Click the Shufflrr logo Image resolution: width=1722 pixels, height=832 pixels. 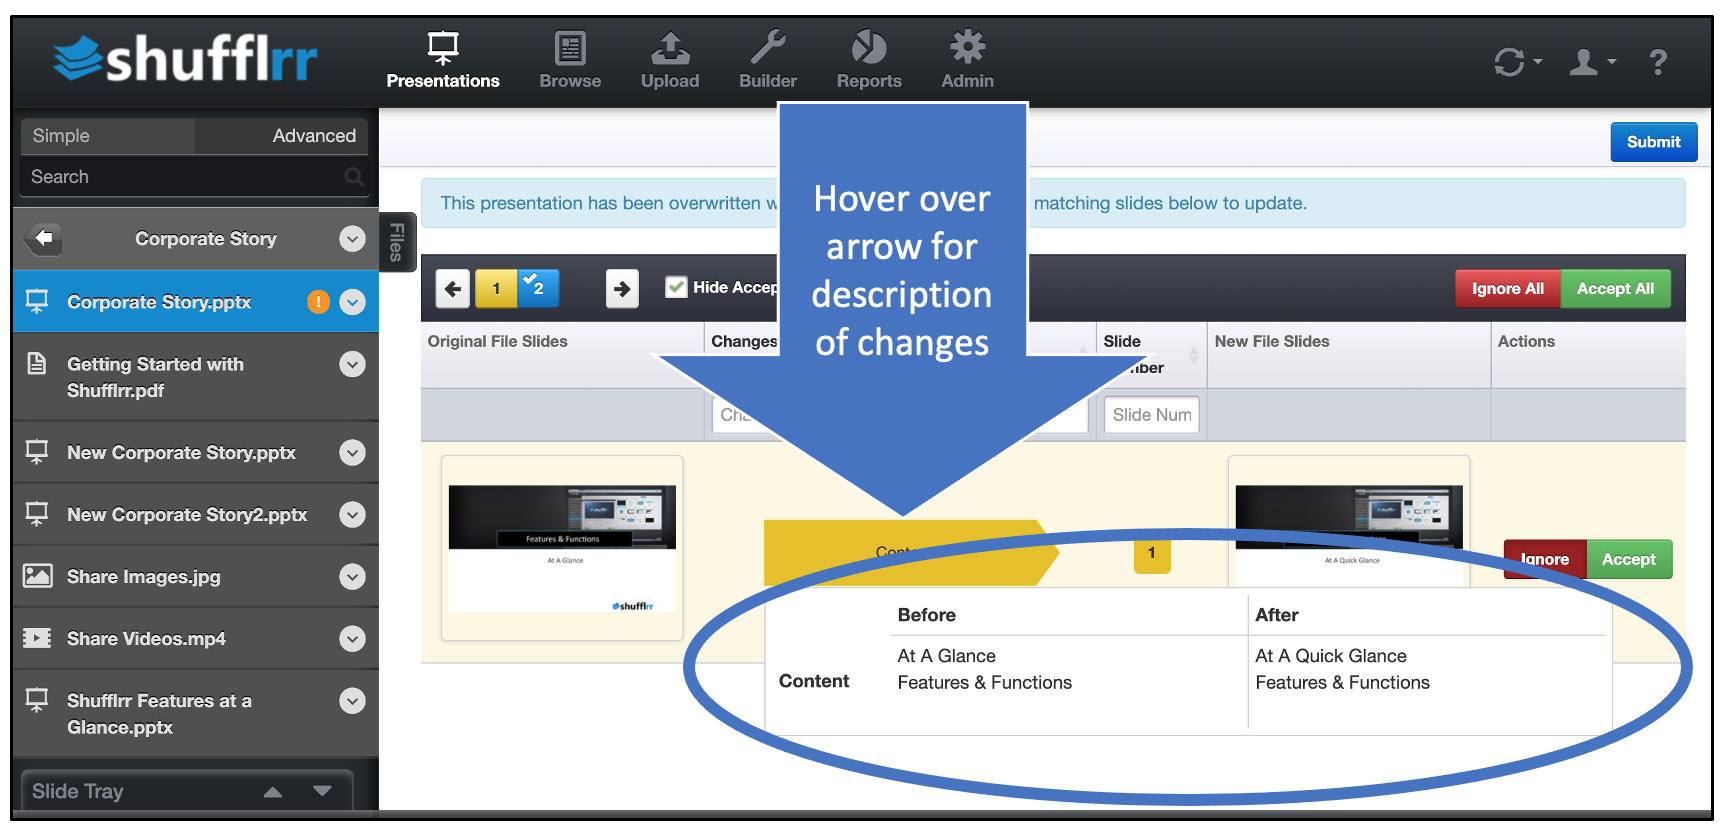point(185,59)
